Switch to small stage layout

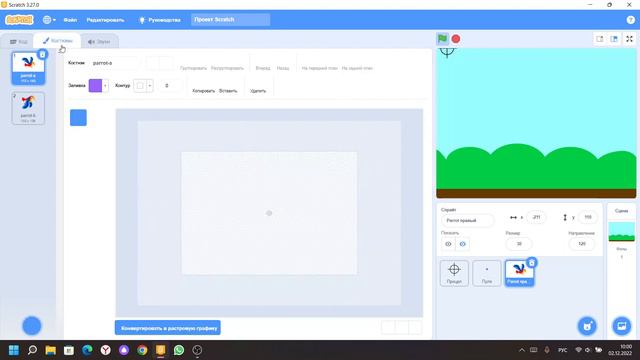pyautogui.click(x=600, y=39)
